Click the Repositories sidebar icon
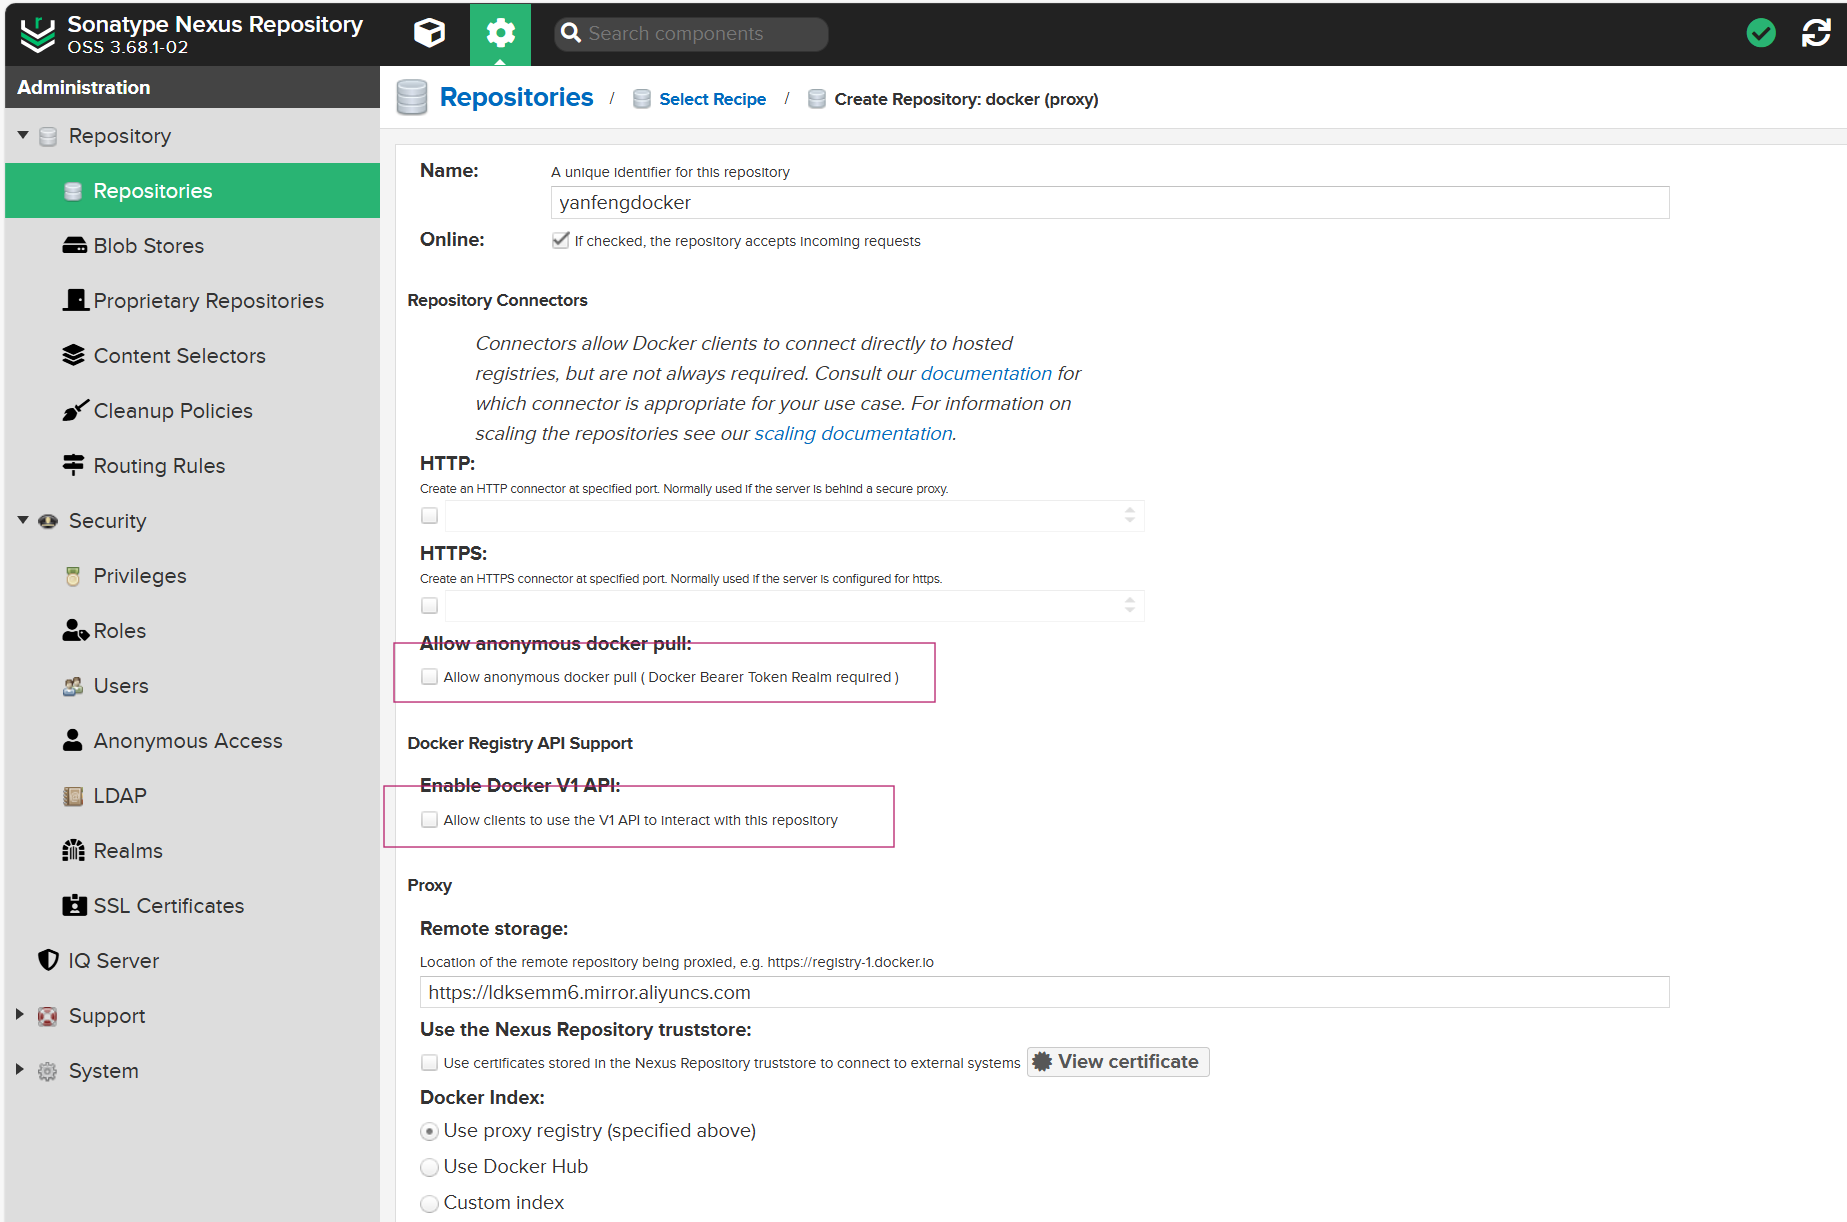The width and height of the screenshot is (1847, 1222). [x=73, y=191]
